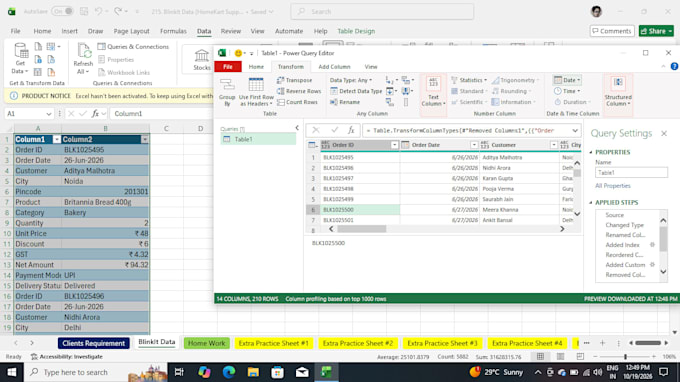This screenshot has width=680, height=382.
Task: Click the Rename column button
Action: (x=345, y=102)
